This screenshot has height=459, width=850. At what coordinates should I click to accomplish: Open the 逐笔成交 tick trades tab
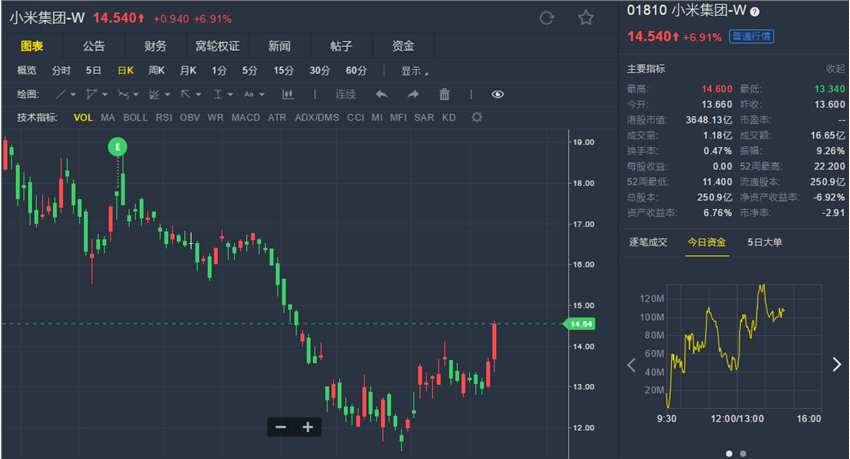[x=648, y=242]
